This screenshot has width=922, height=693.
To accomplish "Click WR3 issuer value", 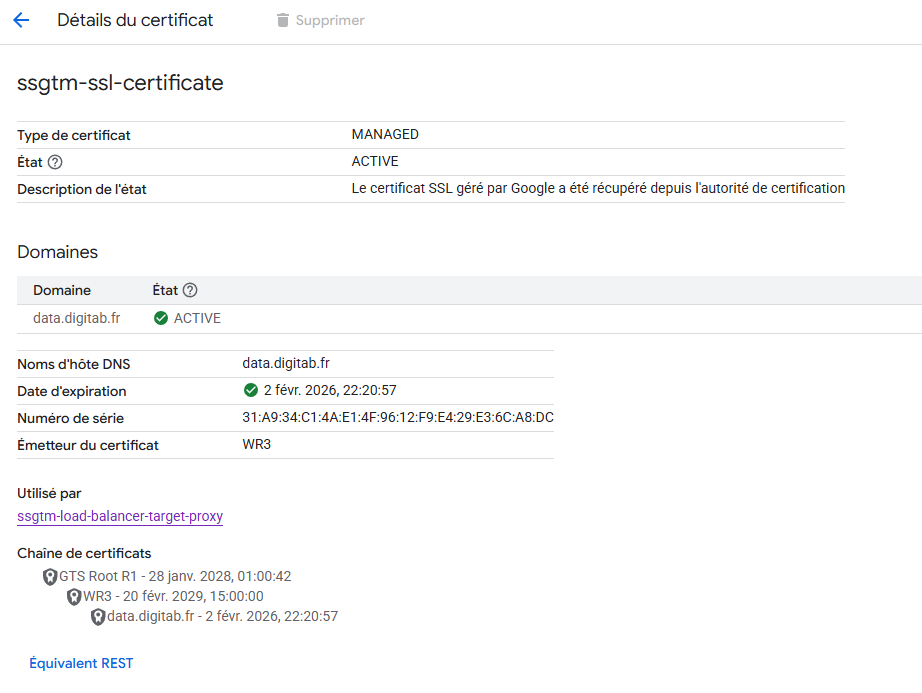I will pos(256,444).
